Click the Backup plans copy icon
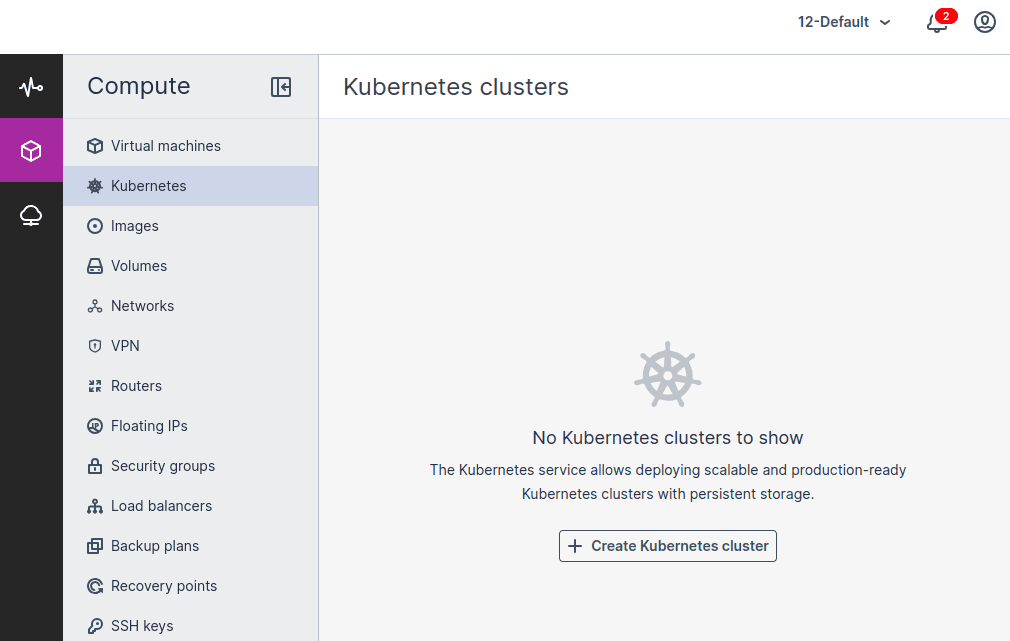Image resolution: width=1010 pixels, height=641 pixels. [x=95, y=546]
